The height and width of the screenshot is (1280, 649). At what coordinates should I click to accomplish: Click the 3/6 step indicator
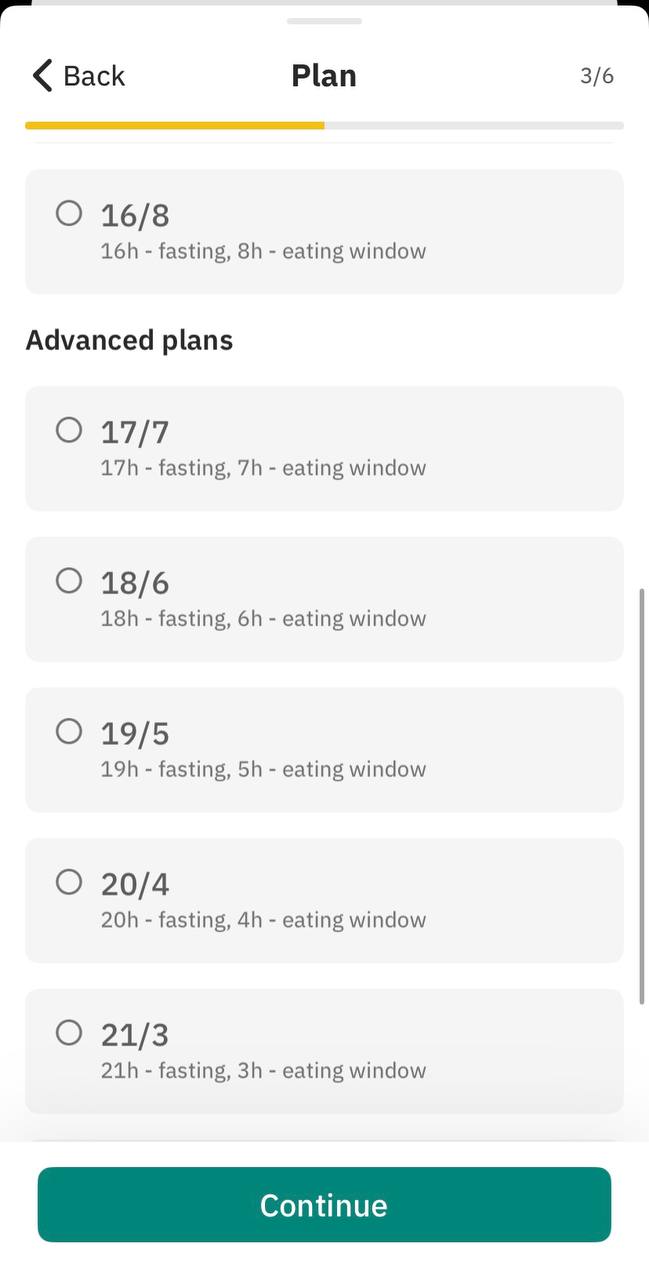coord(597,76)
